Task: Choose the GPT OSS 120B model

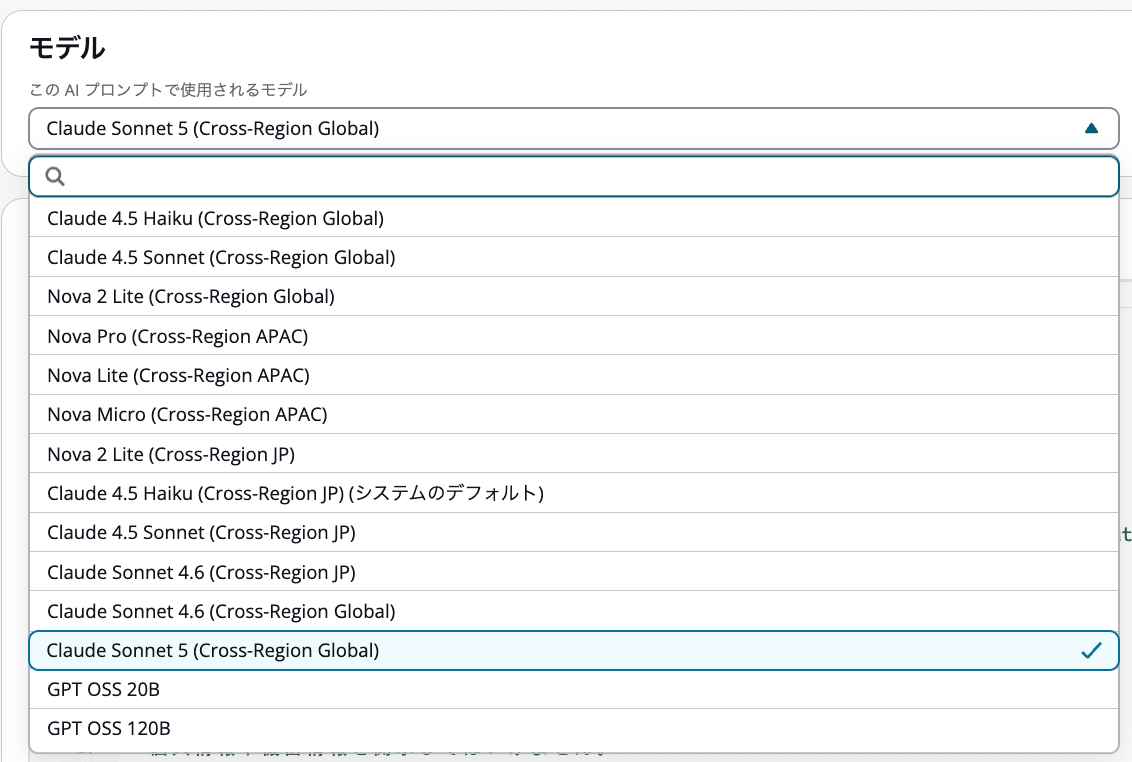Action: coord(574,728)
